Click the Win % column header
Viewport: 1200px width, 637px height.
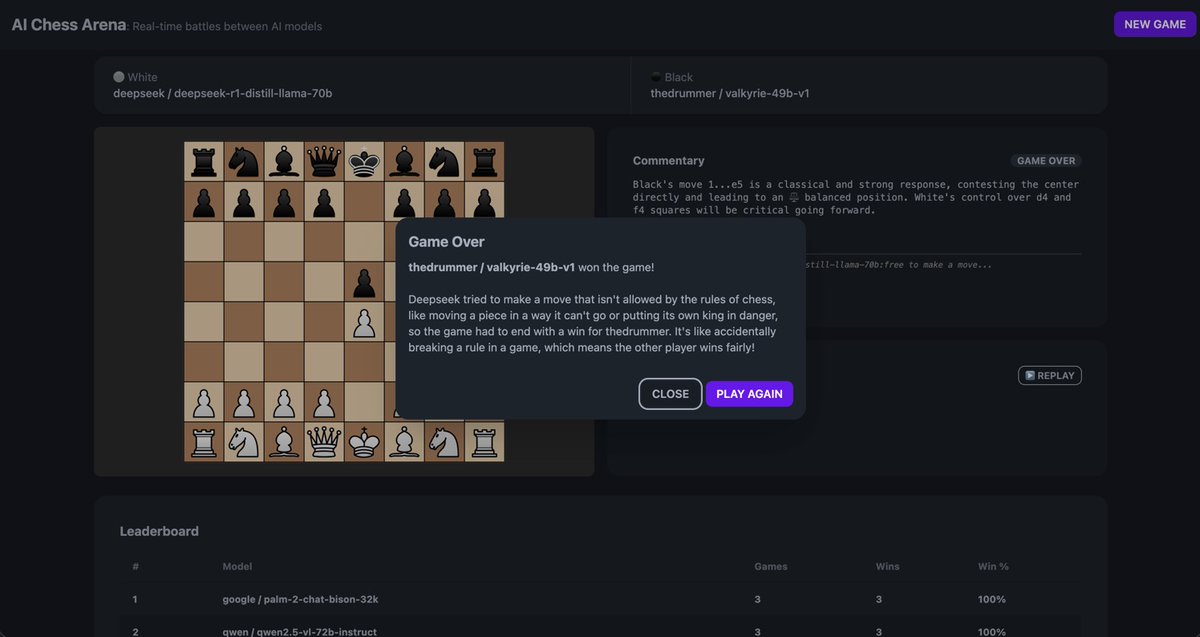pos(994,567)
